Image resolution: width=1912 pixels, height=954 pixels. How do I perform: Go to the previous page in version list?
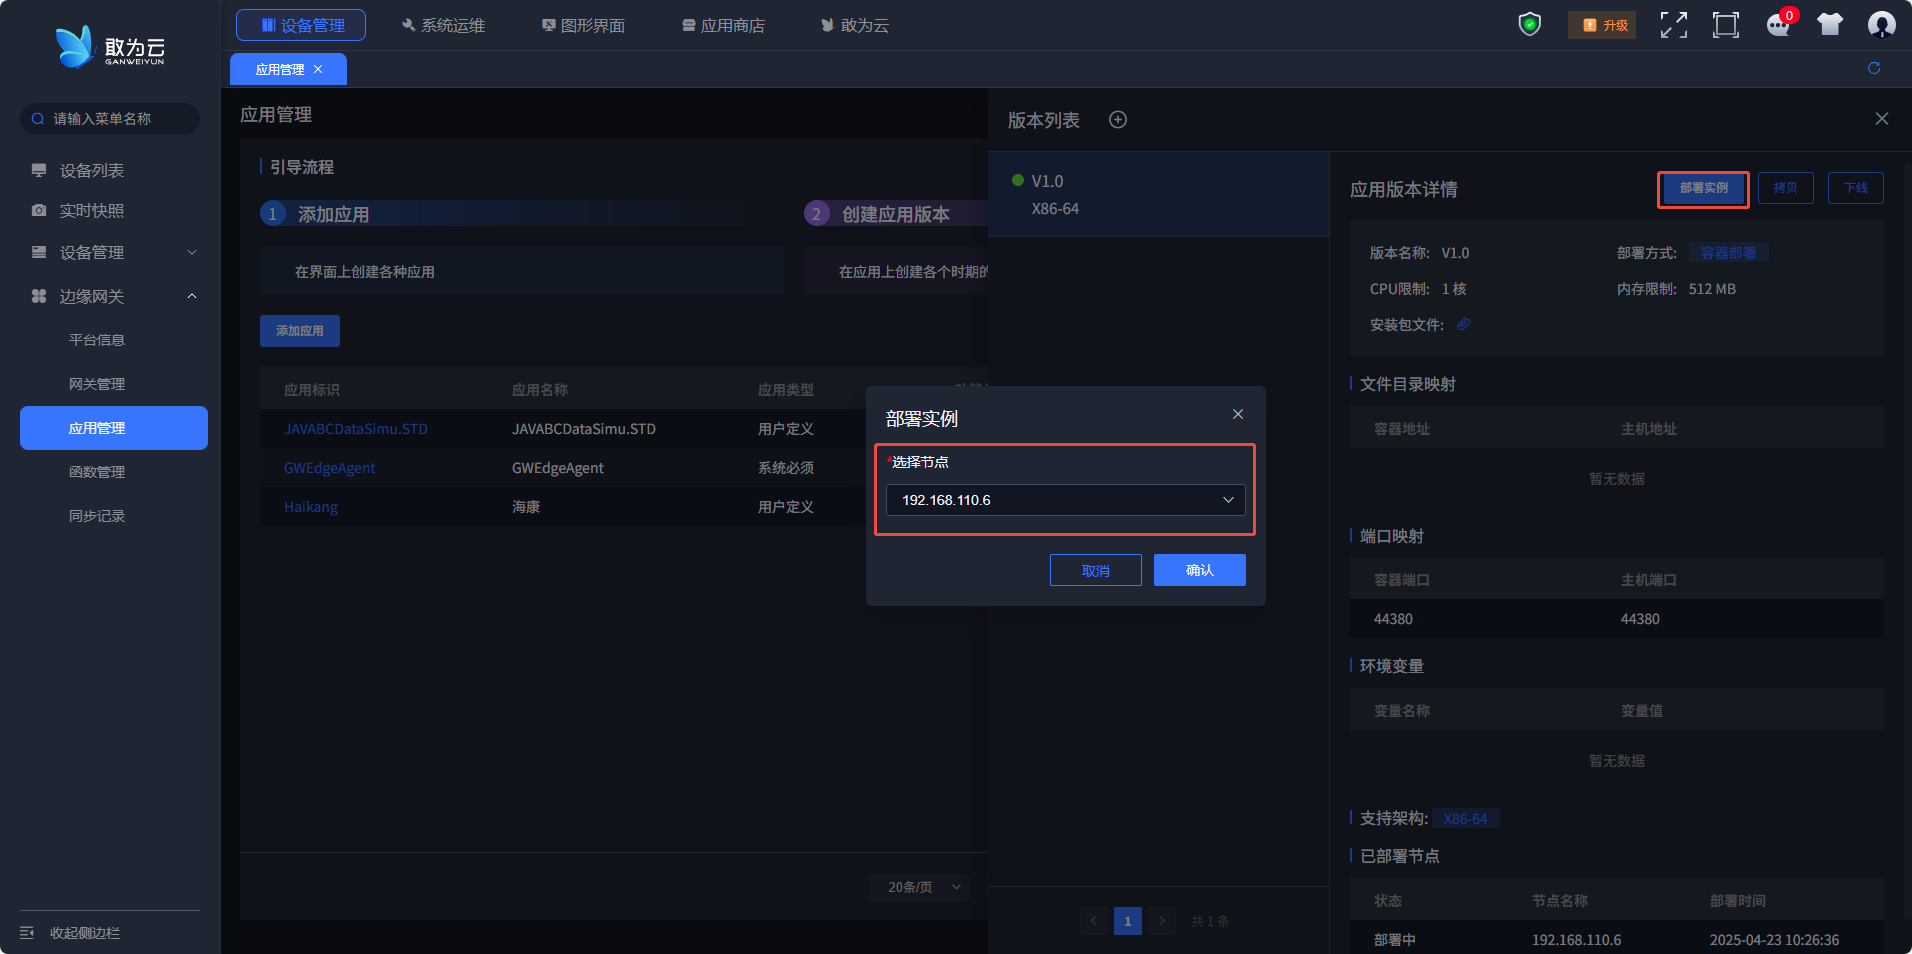pos(1093,921)
